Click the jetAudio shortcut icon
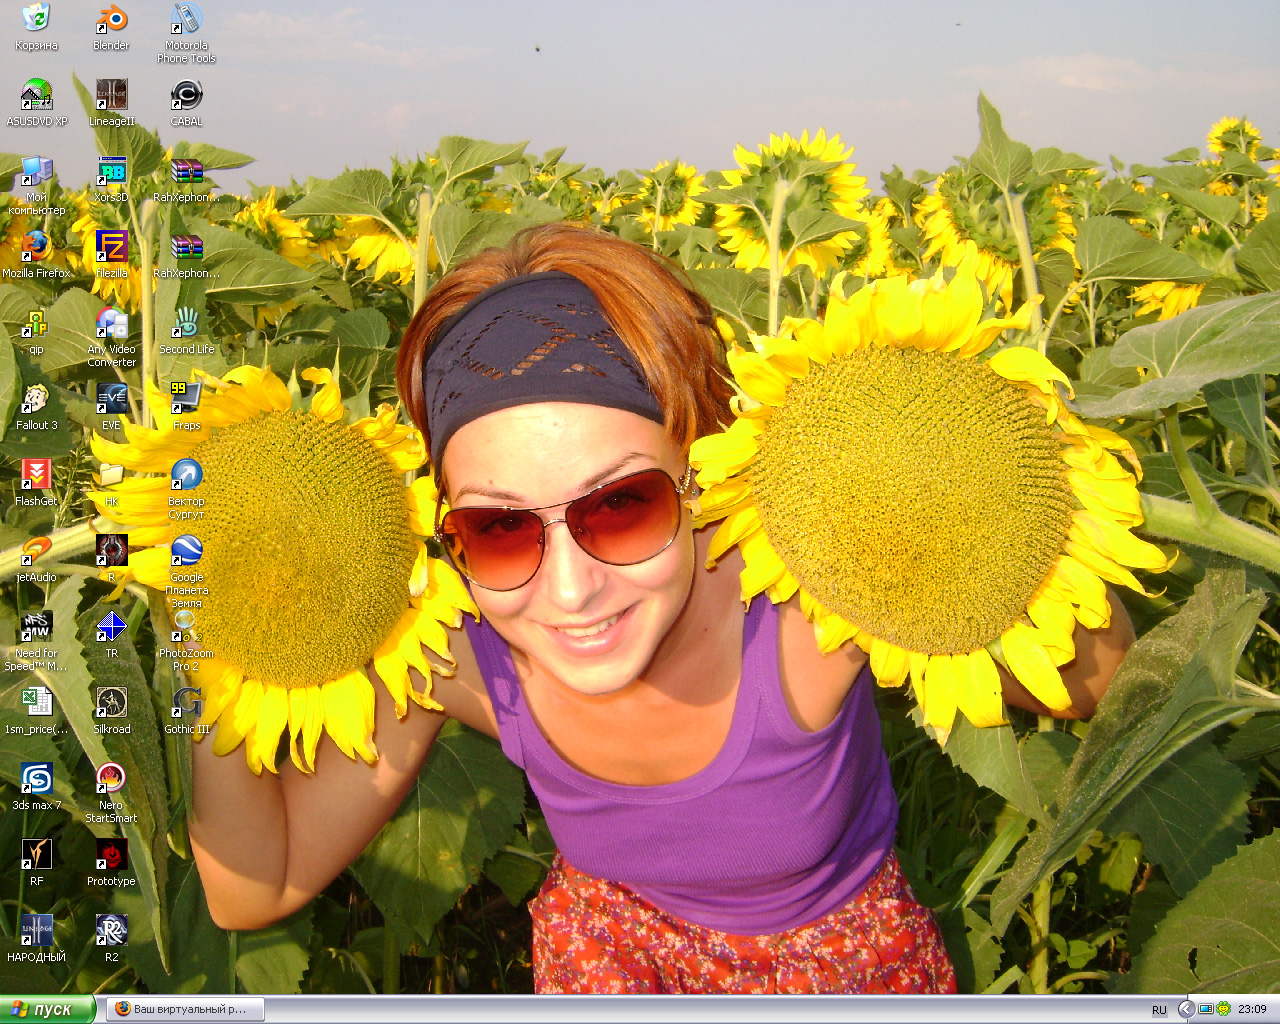Screen dimensions: 1280x1024 [x=36, y=551]
